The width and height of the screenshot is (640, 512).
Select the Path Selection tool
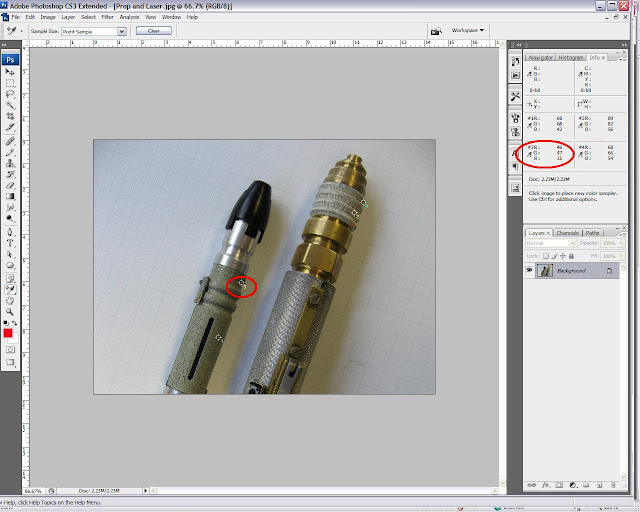pos(10,254)
